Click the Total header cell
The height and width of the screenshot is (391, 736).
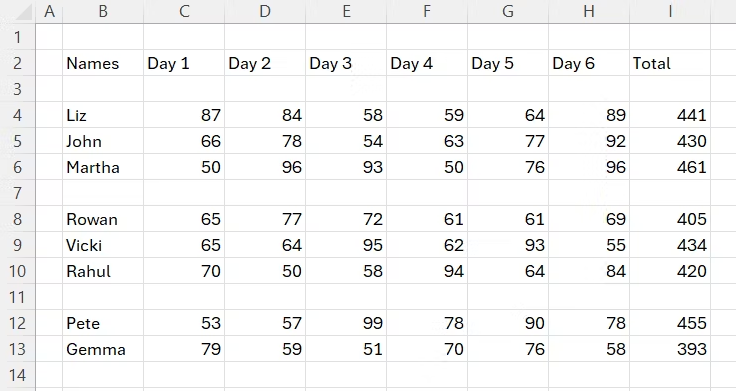point(670,63)
